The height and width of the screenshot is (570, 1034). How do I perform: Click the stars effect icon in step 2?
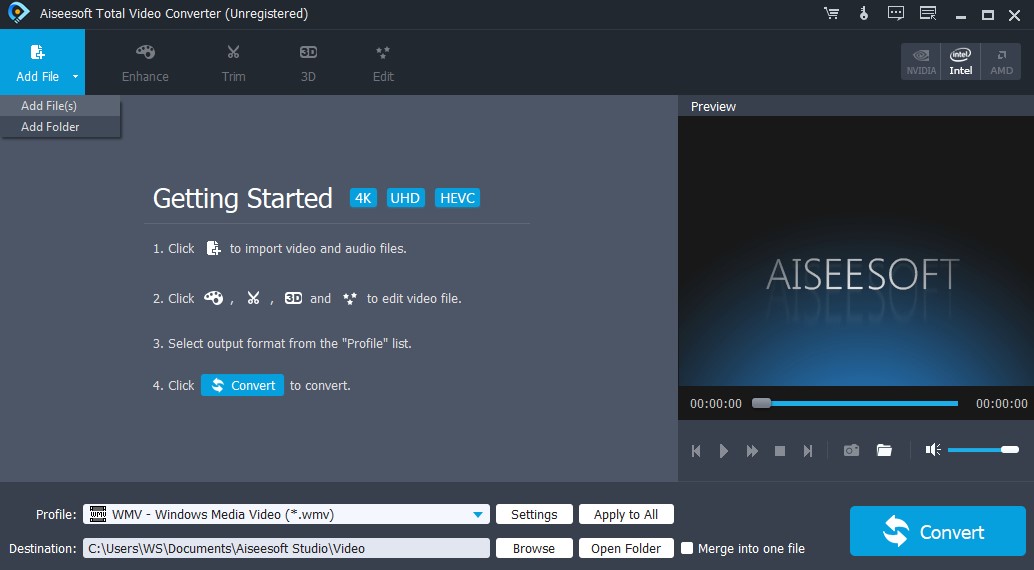click(350, 298)
